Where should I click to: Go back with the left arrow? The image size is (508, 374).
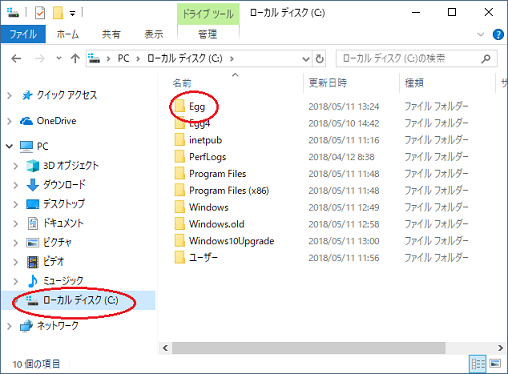click(x=16, y=59)
